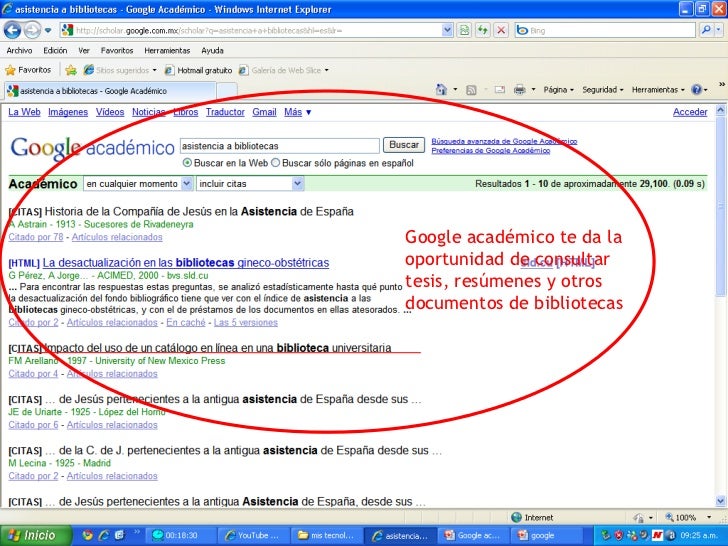Viewport: 728px width, 546px height.
Task: Click the Compatibility View icon
Action: pos(464,31)
